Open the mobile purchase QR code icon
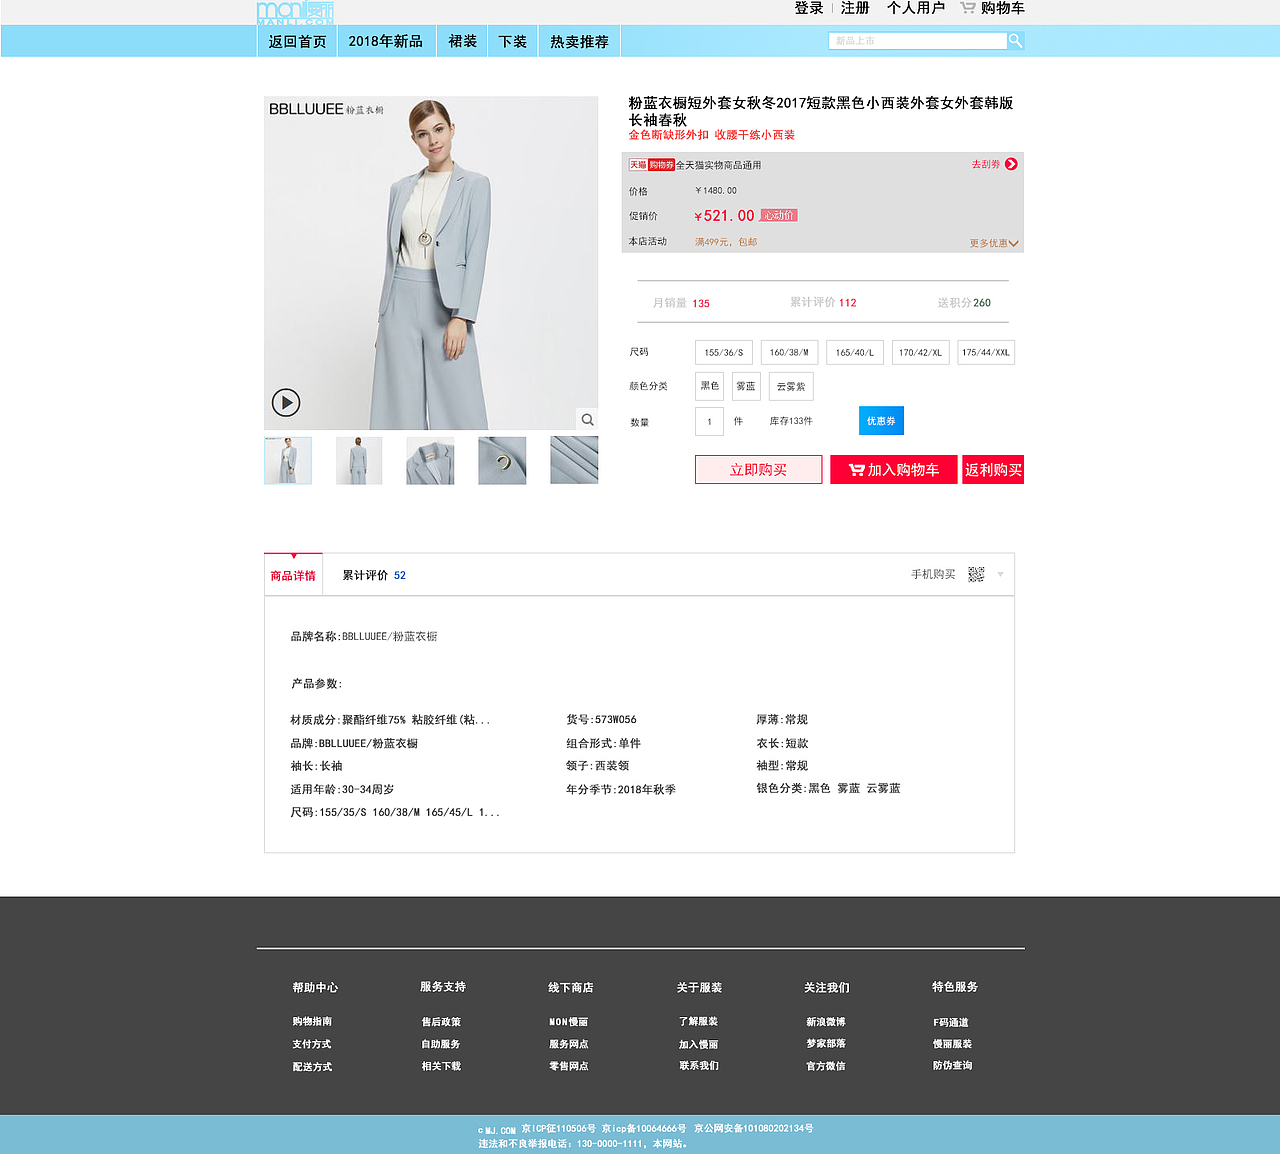This screenshot has height=1154, width=1280. 977,574
